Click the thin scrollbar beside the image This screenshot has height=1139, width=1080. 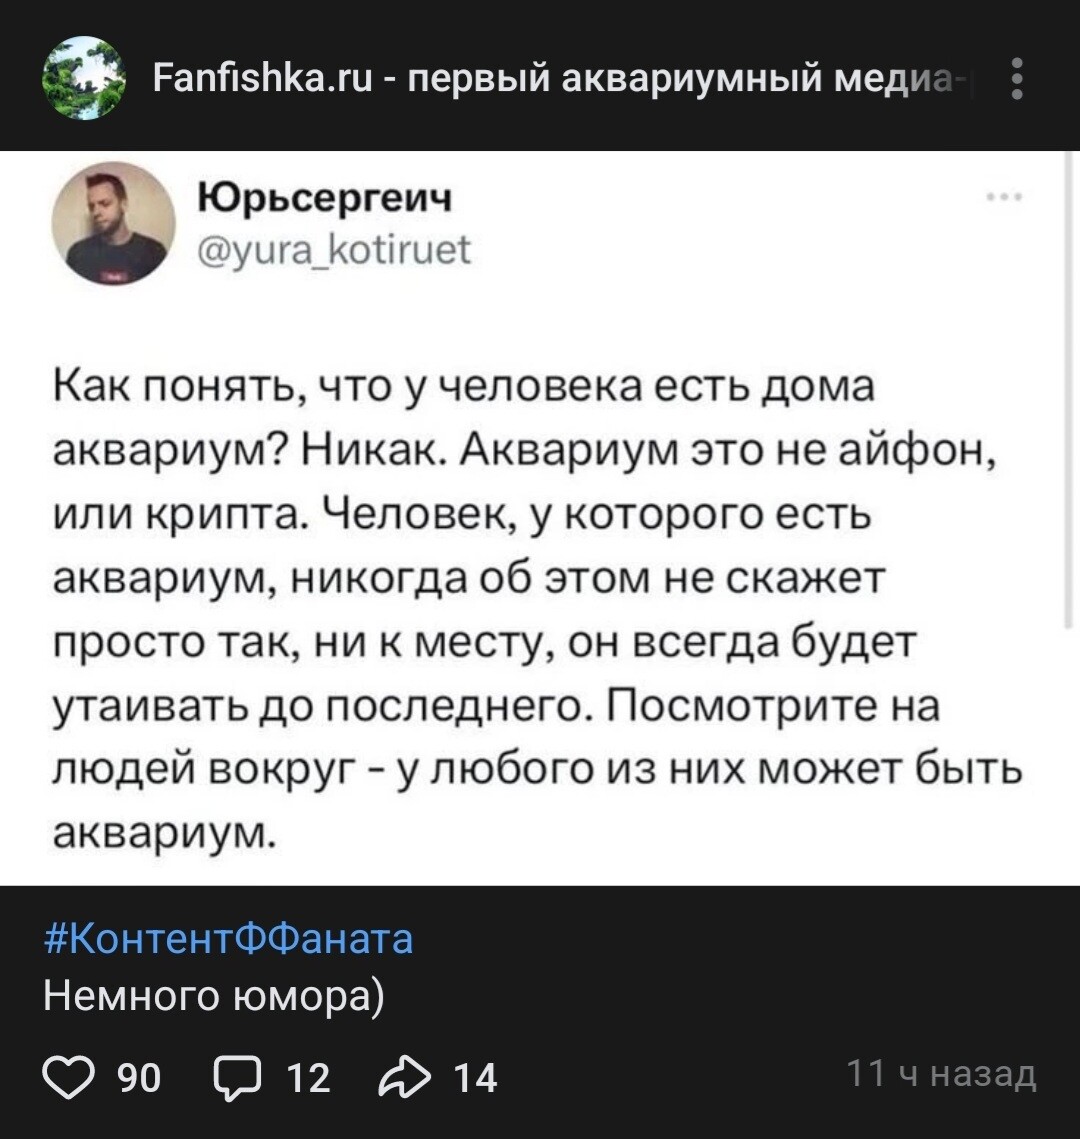[1071, 390]
